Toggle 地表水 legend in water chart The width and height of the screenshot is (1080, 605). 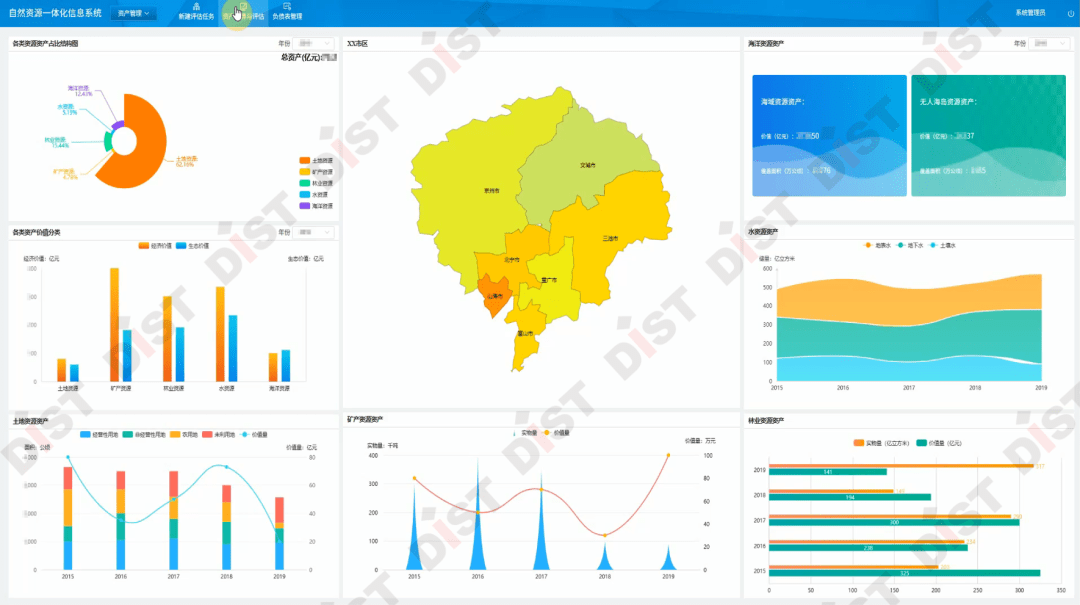point(878,245)
